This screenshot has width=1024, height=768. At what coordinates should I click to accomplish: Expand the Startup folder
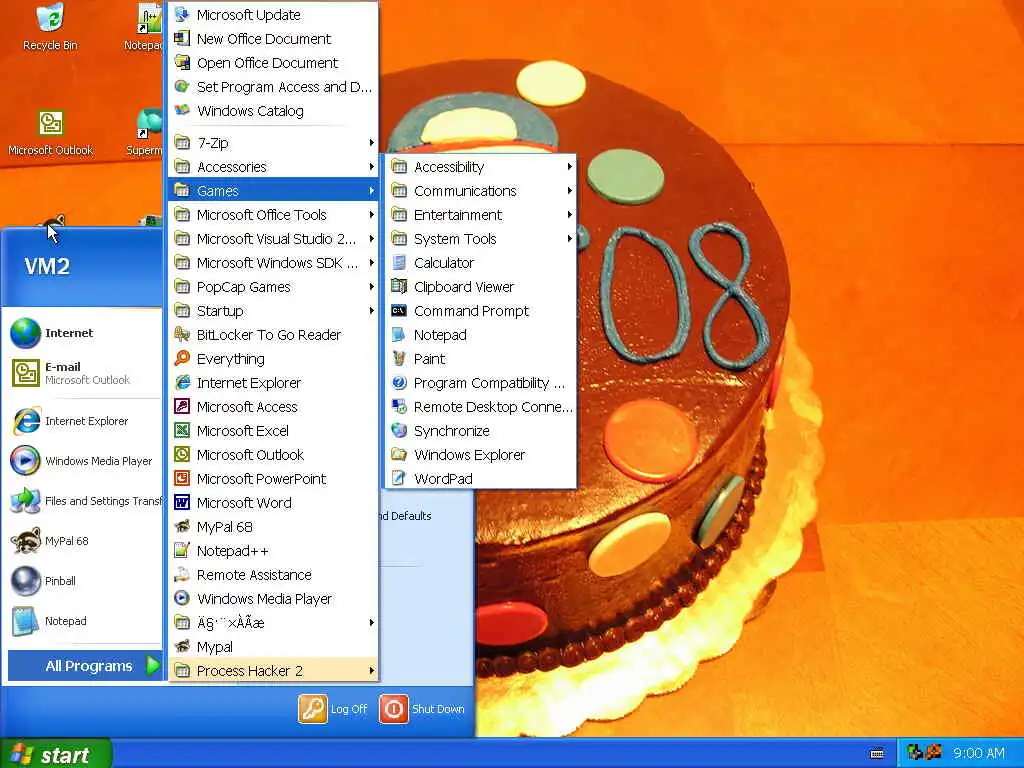[x=274, y=311]
